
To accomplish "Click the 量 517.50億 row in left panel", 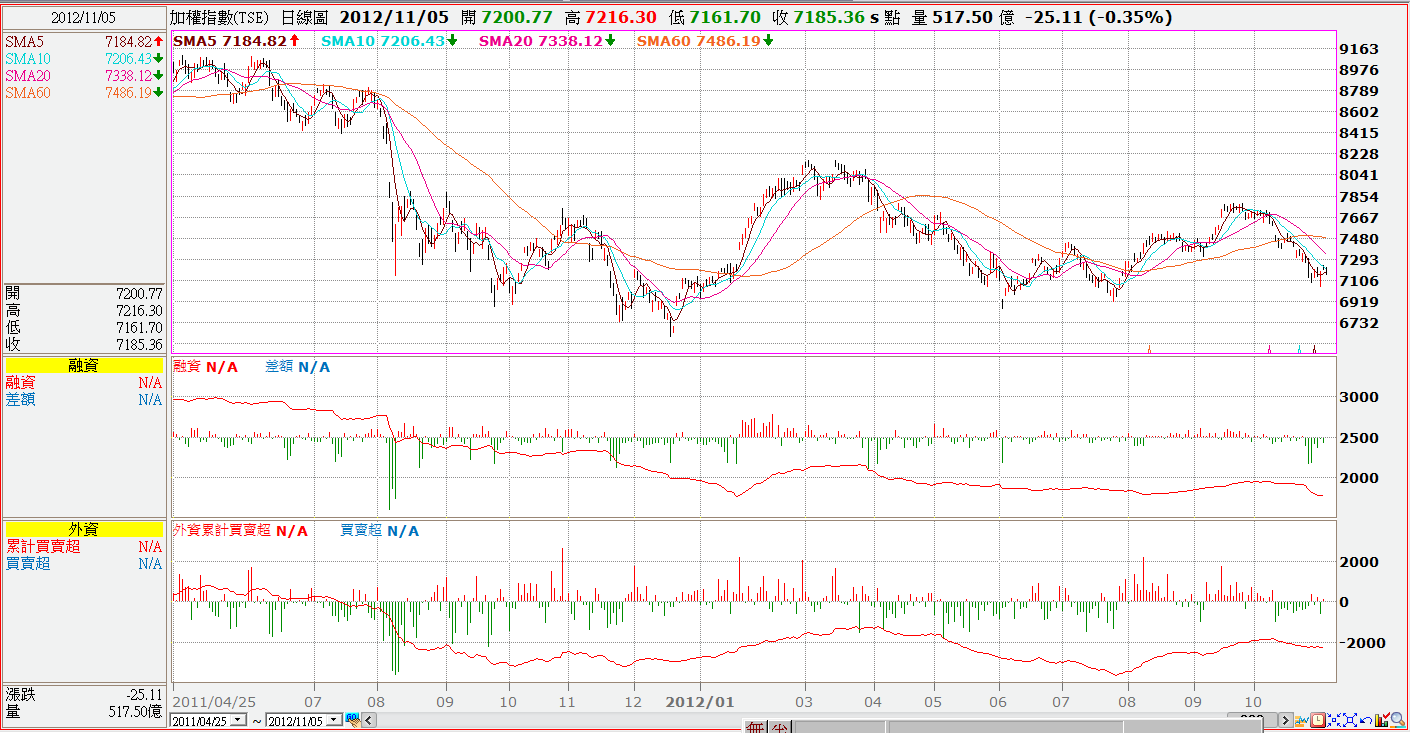I will click(84, 711).
